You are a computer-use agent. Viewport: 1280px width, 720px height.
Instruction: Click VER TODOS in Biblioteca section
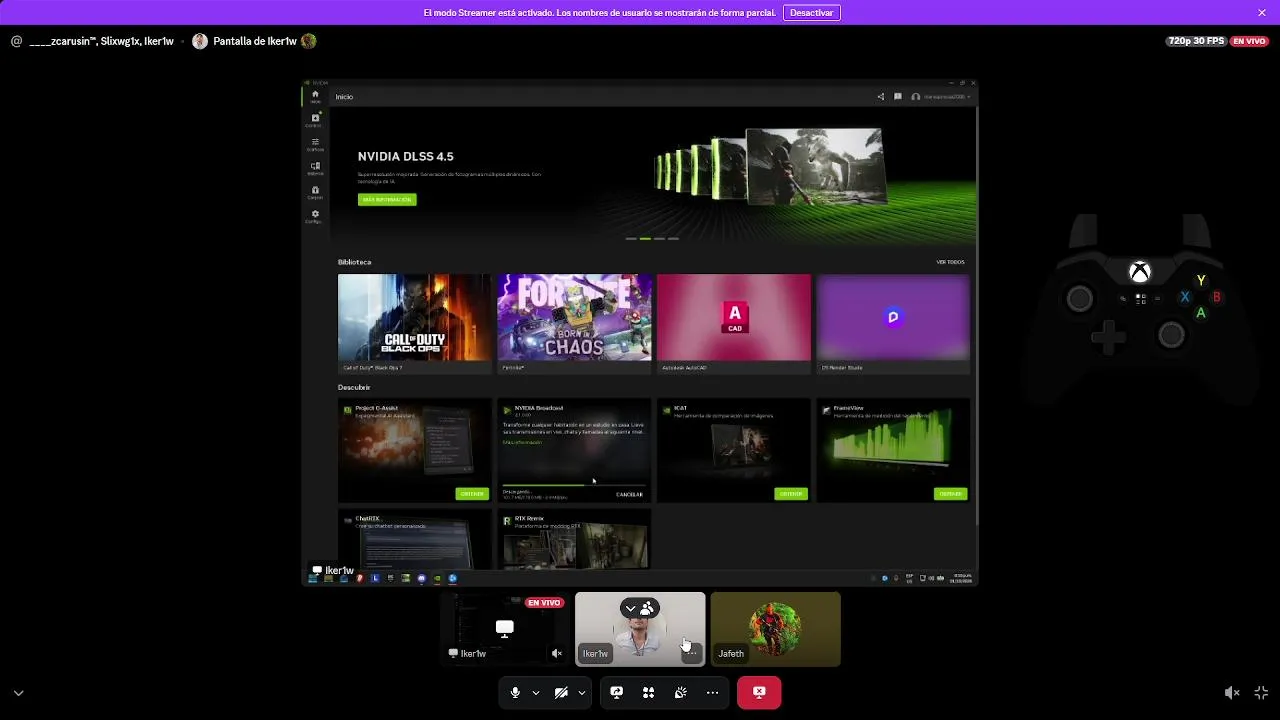point(950,262)
